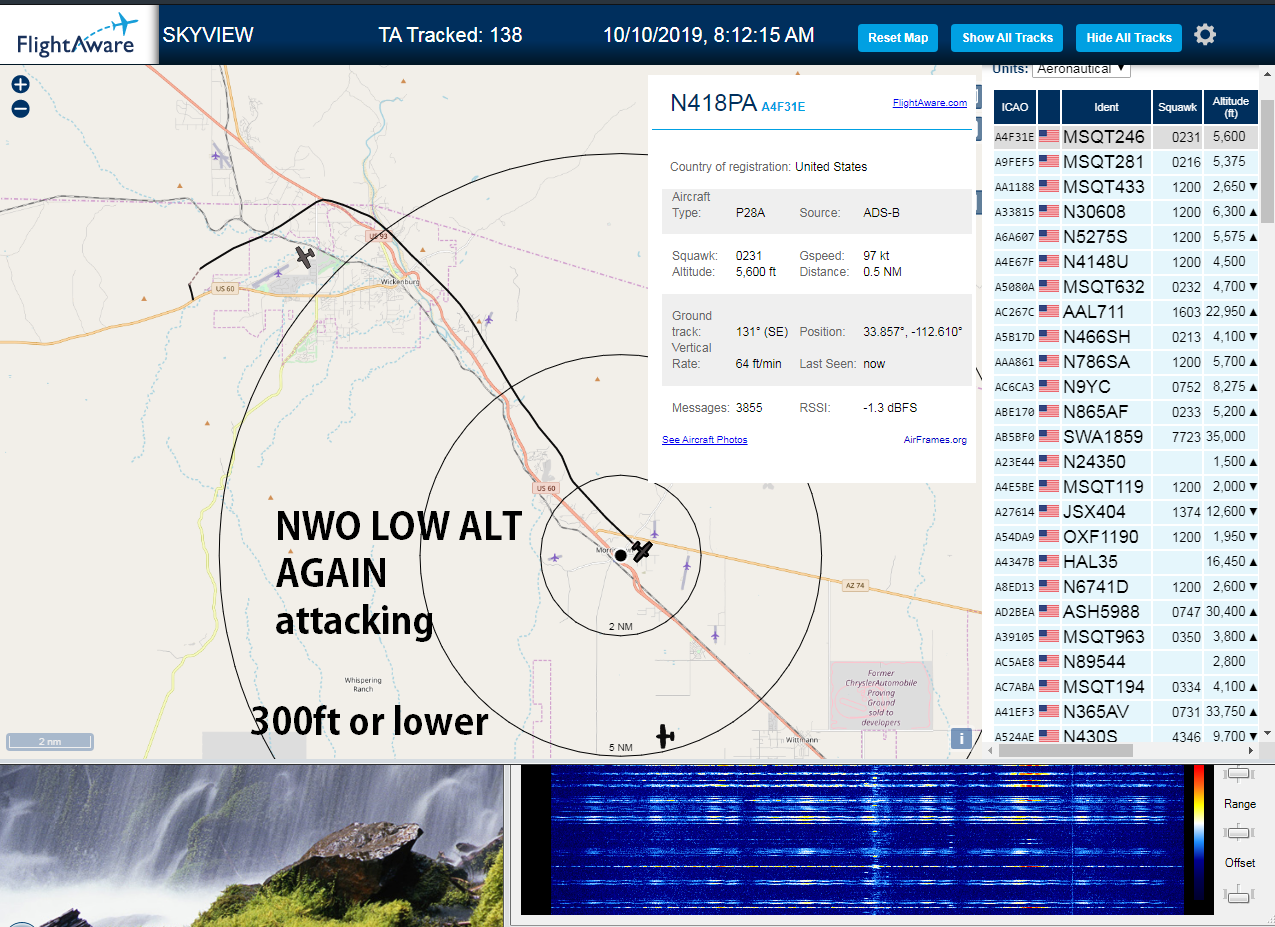This screenshot has width=1275, height=927.
Task: Zoom out the map with the minus icon
Action: [x=20, y=109]
